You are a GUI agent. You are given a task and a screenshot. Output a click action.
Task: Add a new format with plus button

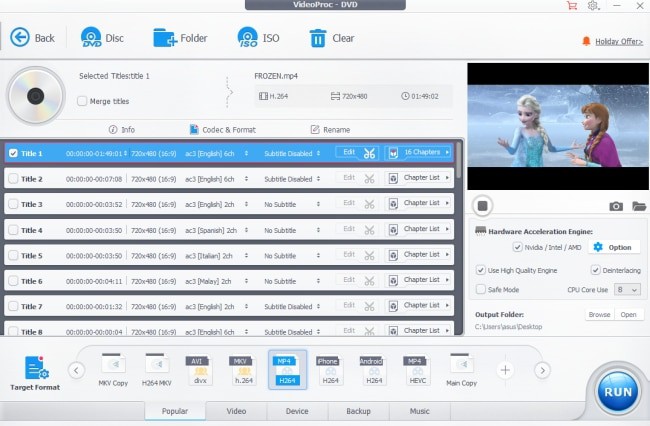(505, 370)
